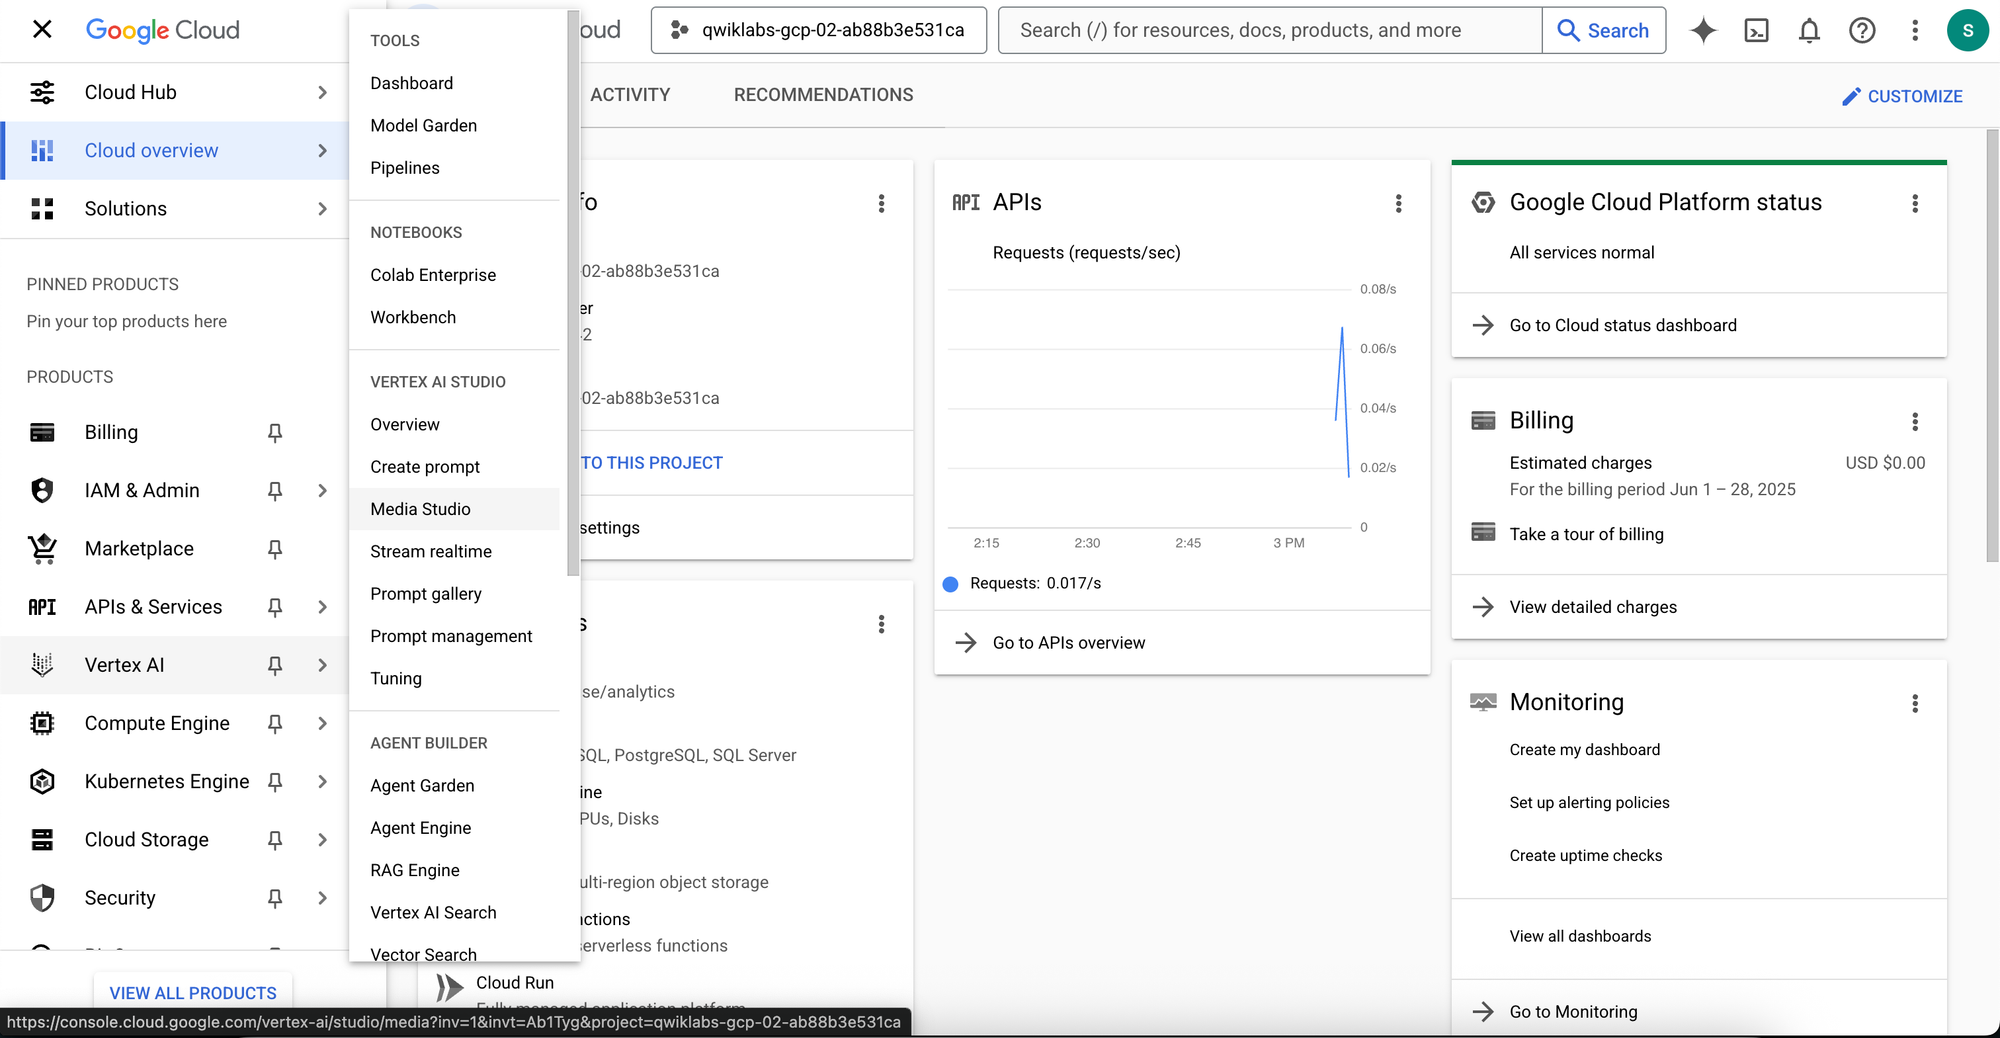Open View detailed charges link
The image size is (2000, 1038).
pos(1592,607)
